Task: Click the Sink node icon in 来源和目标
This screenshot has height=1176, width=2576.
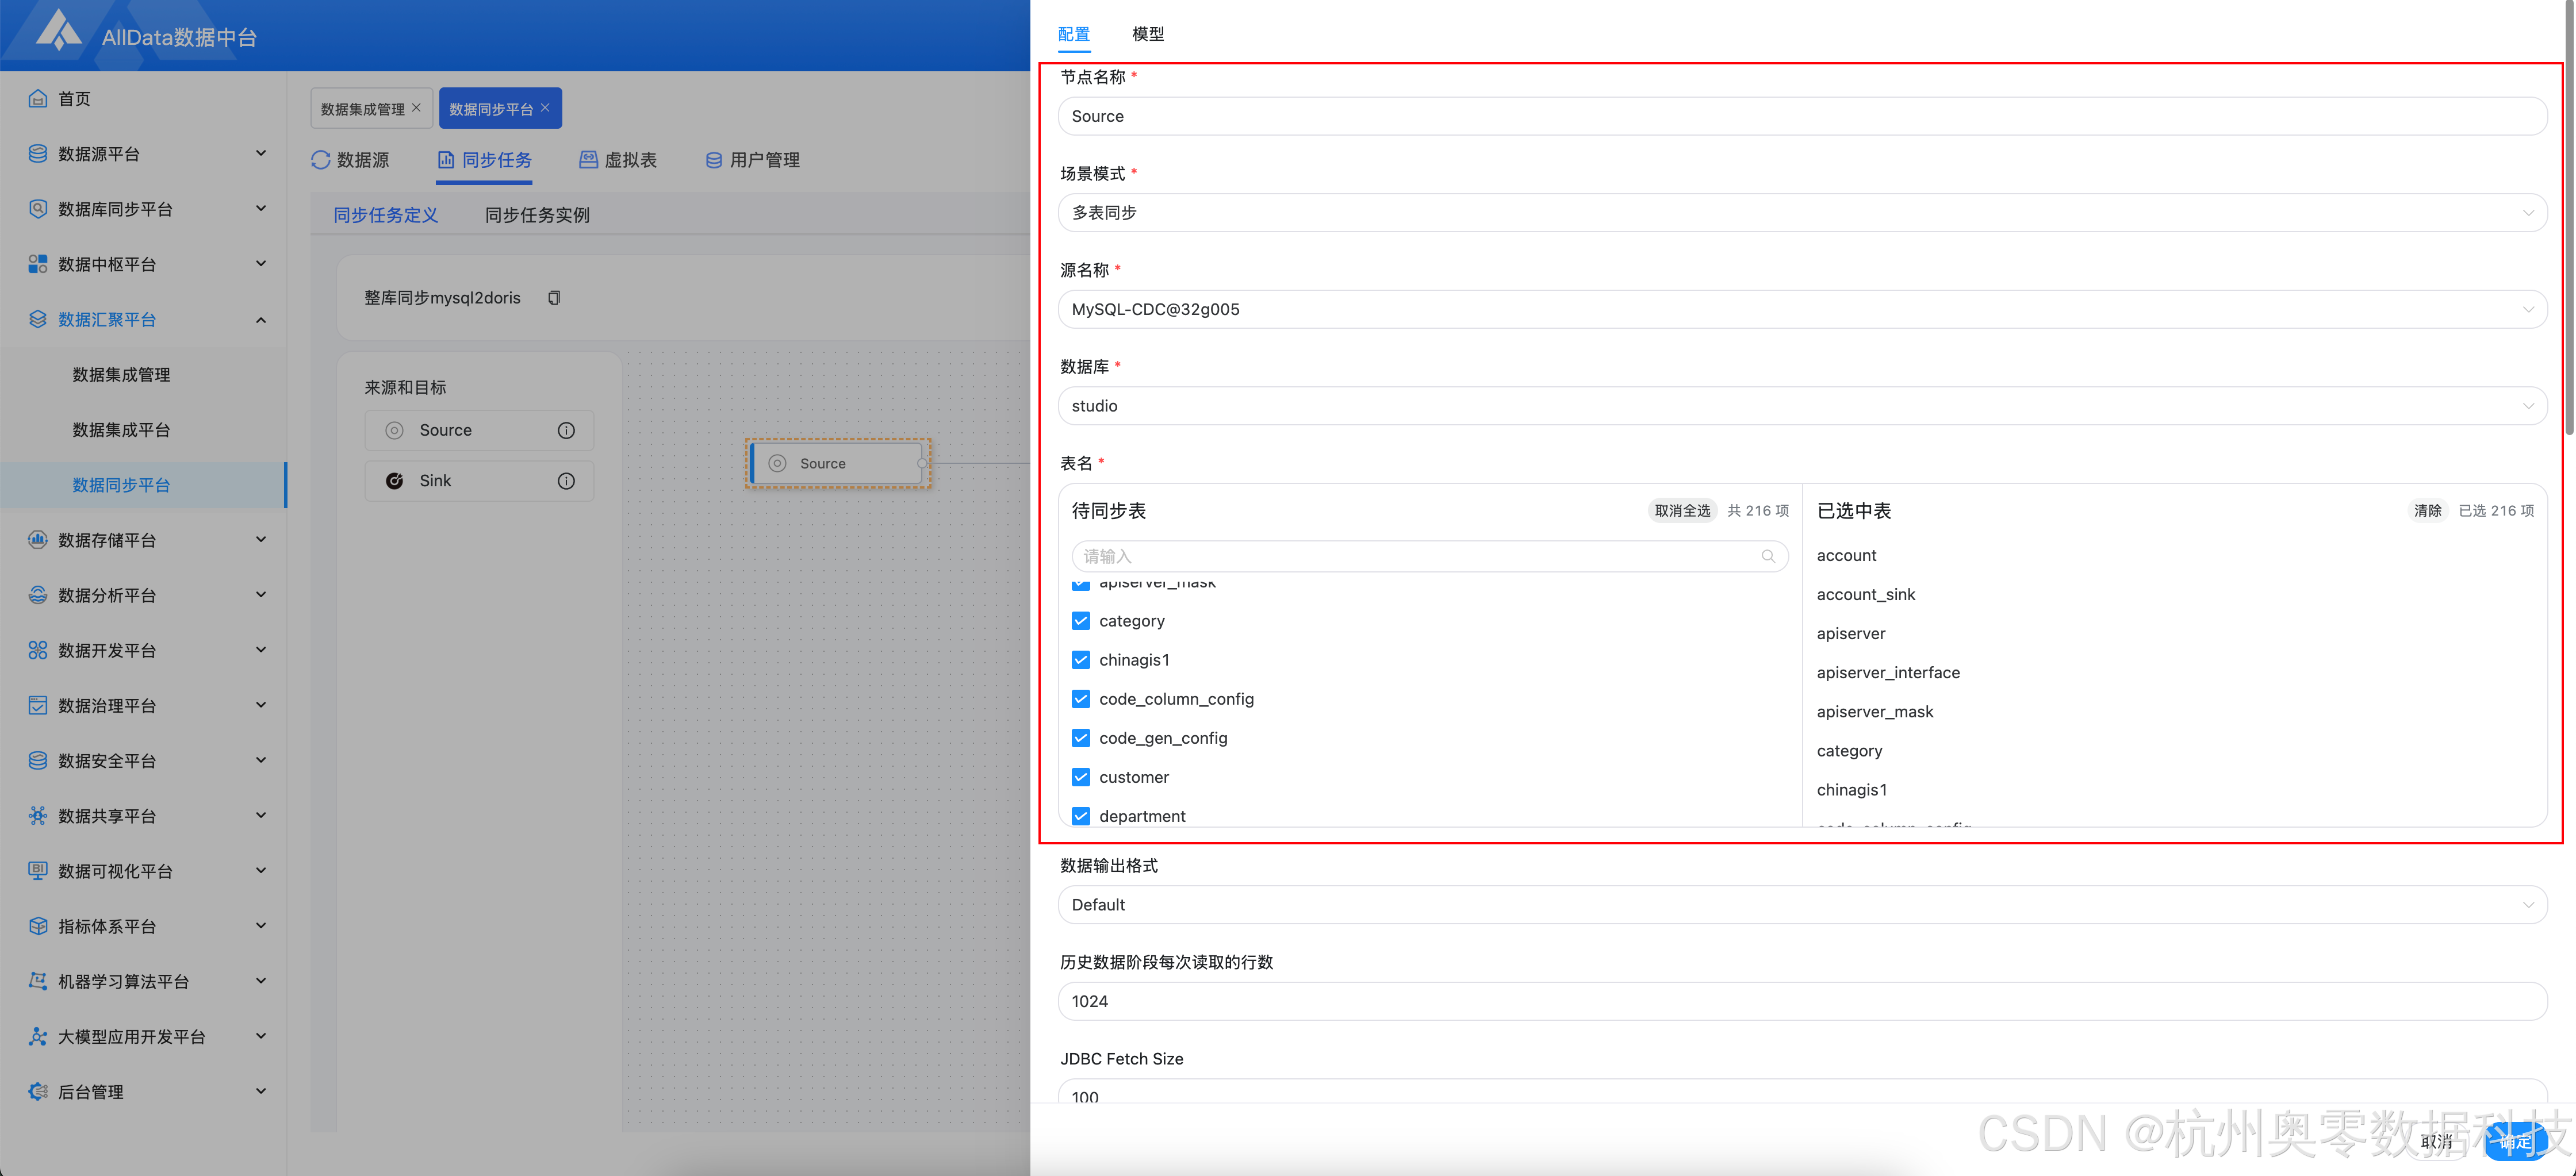Action: coord(395,481)
